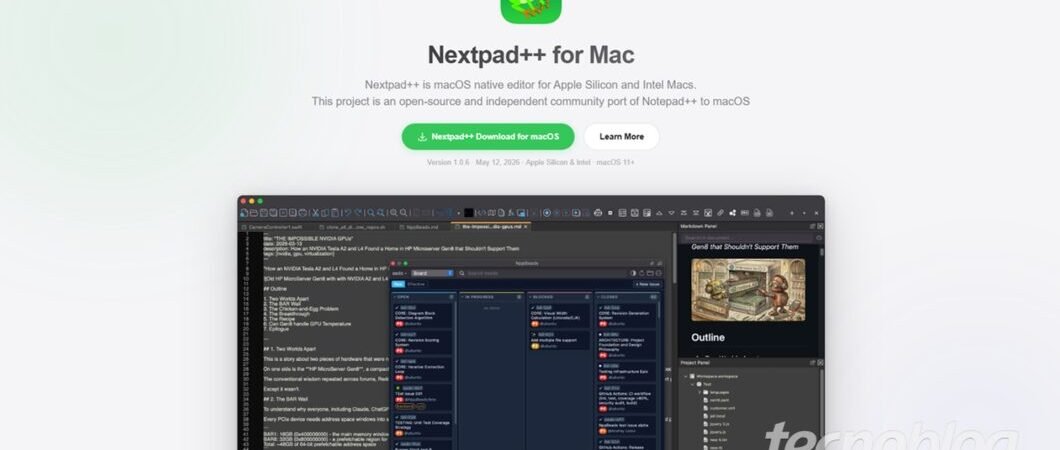Click the Outline heading in Markdown Panel
1060x450 pixels.
(708, 337)
